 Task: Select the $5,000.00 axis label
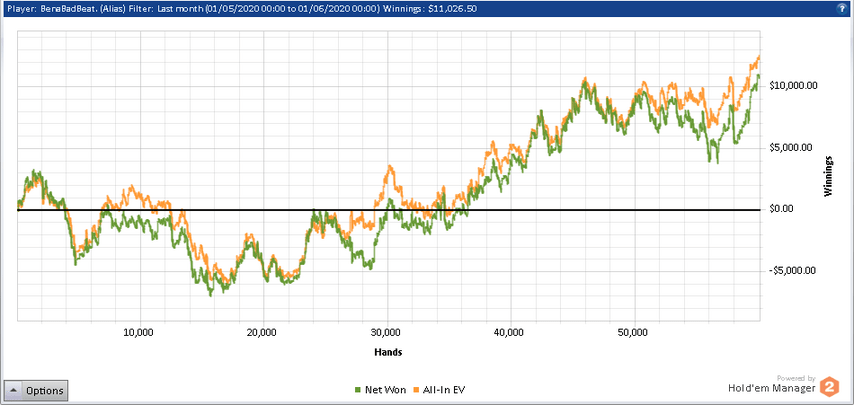[792, 148]
